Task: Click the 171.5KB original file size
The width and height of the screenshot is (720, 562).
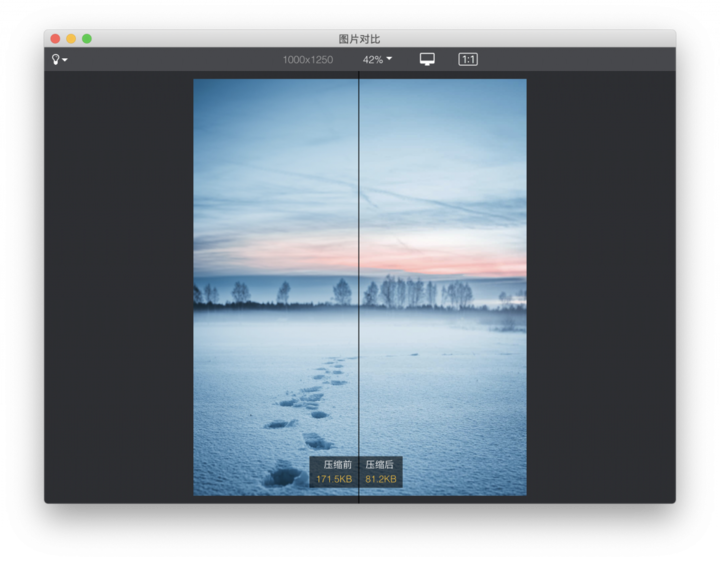Action: (x=334, y=479)
